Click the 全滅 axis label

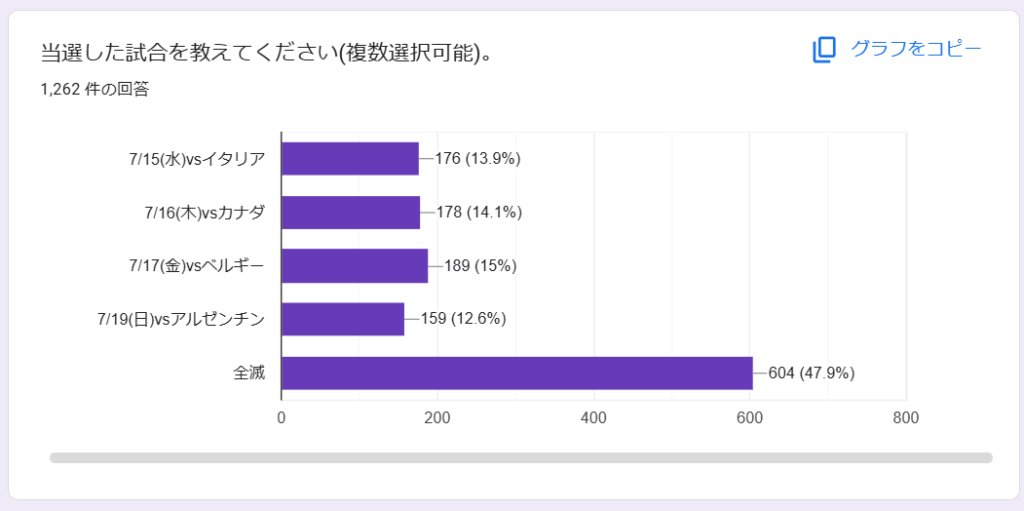click(249, 373)
